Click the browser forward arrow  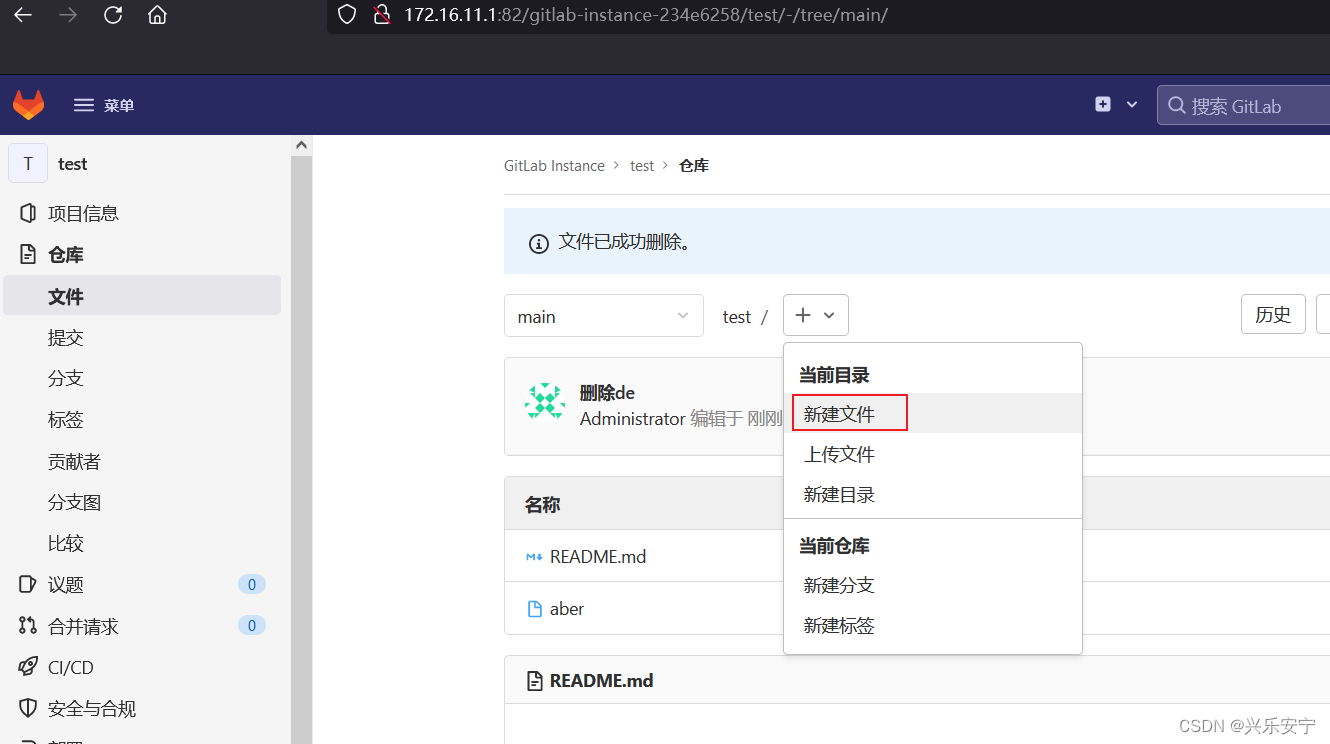click(68, 15)
